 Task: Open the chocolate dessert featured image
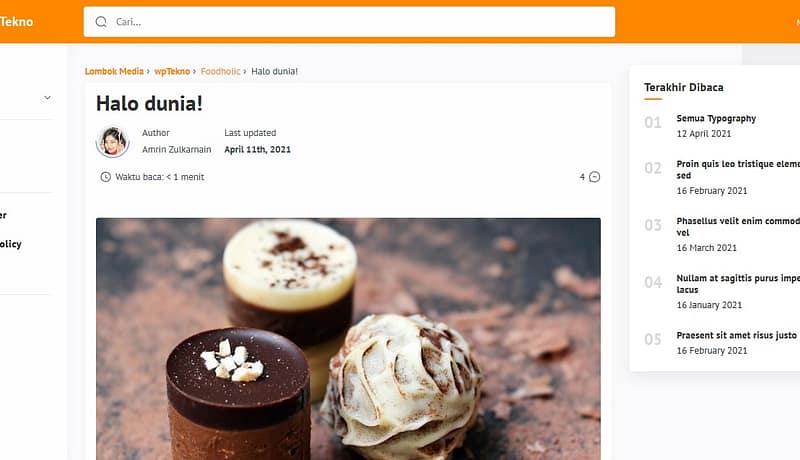[348, 339]
